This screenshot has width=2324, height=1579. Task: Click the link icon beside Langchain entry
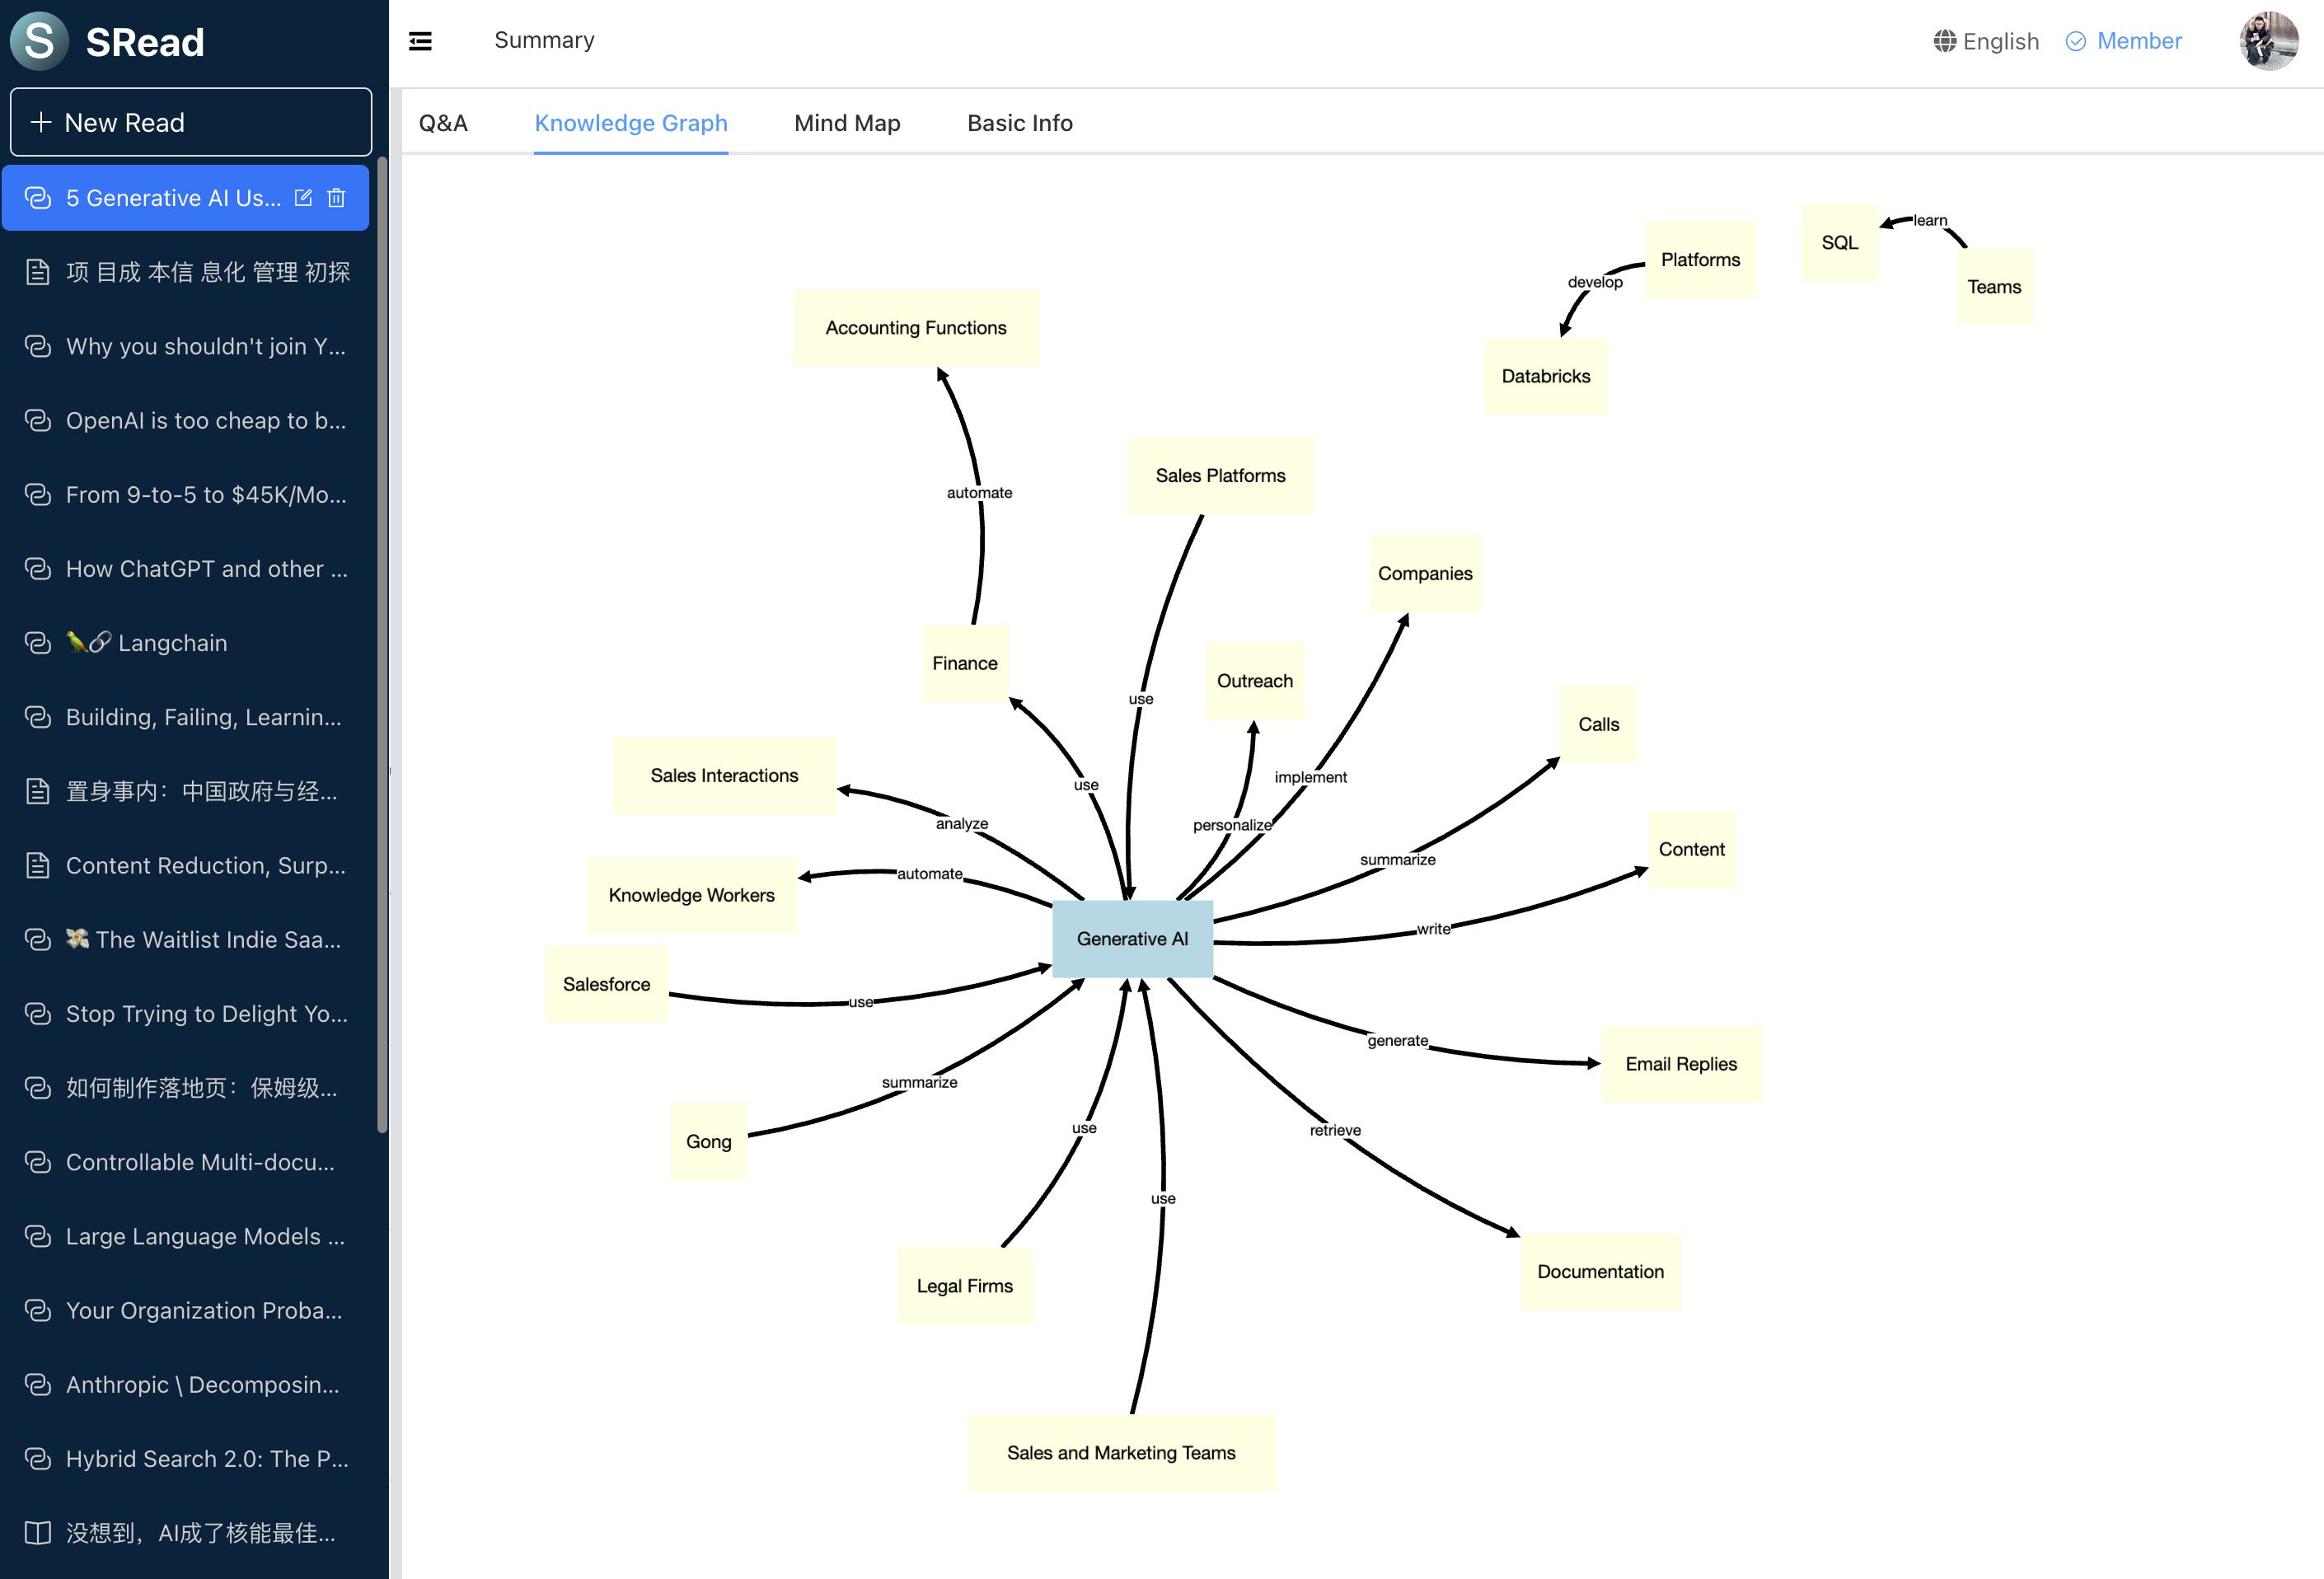coord(37,643)
